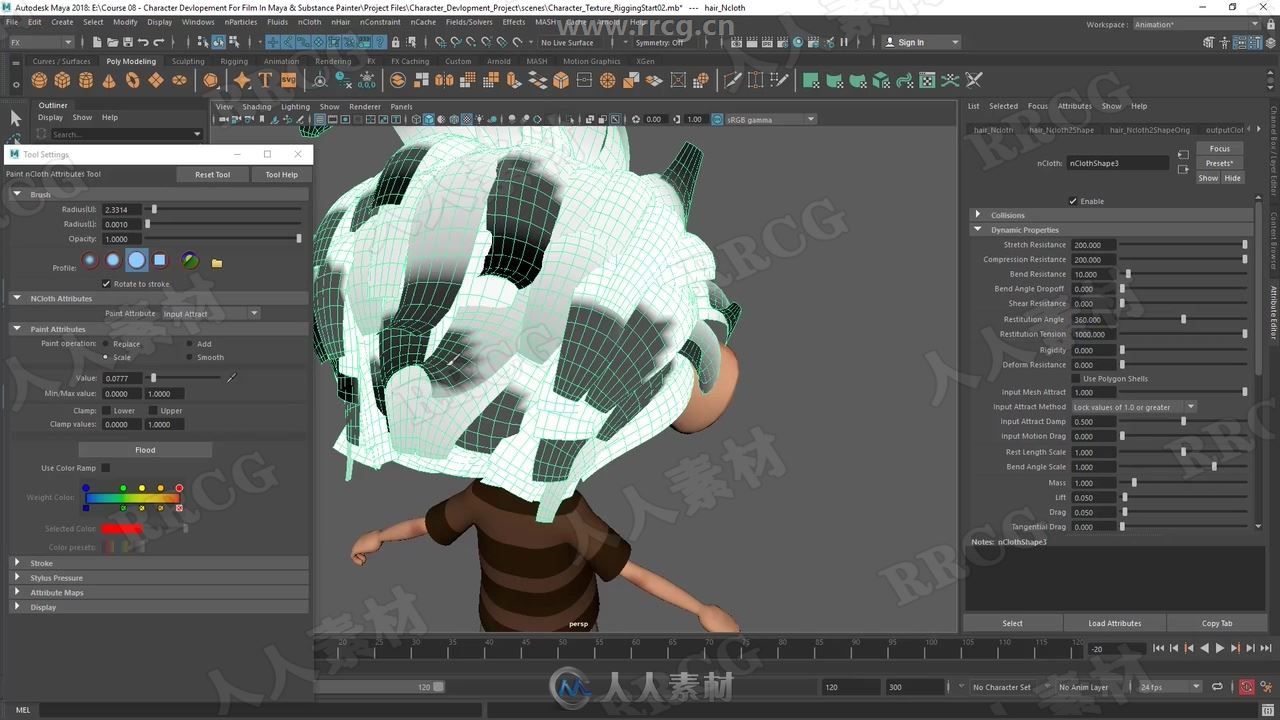Open the sRGB gamma view transform dropdown
Viewport: 1280px width, 720px height.
pyautogui.click(x=770, y=119)
